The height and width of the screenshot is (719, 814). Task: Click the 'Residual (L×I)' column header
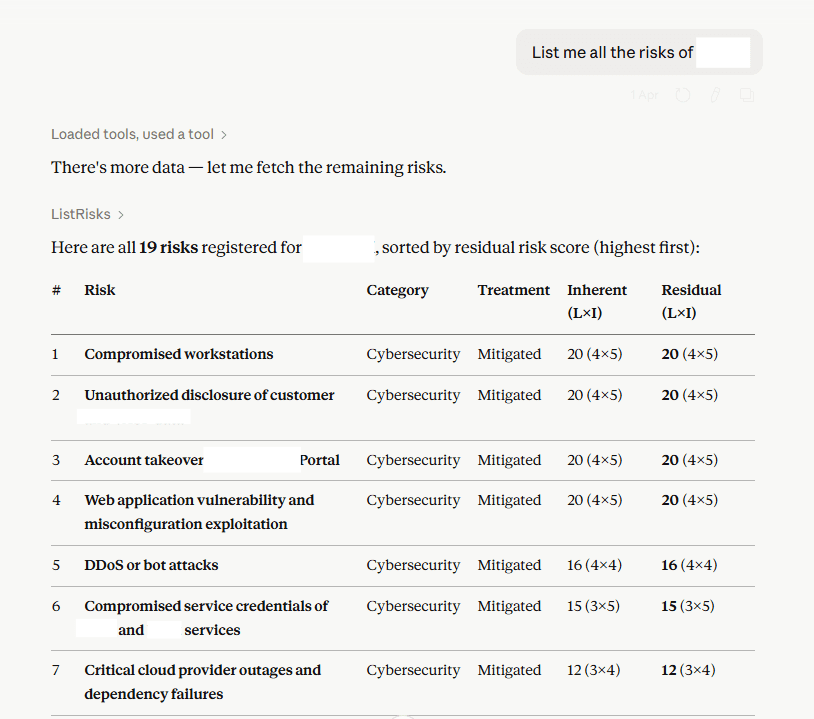coord(691,301)
